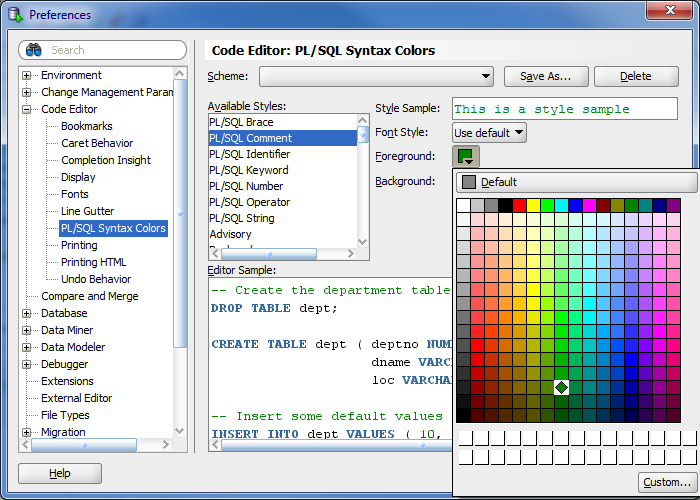The image size is (700, 500).
Task: Click the selected green diamond swatch
Action: pos(561,387)
